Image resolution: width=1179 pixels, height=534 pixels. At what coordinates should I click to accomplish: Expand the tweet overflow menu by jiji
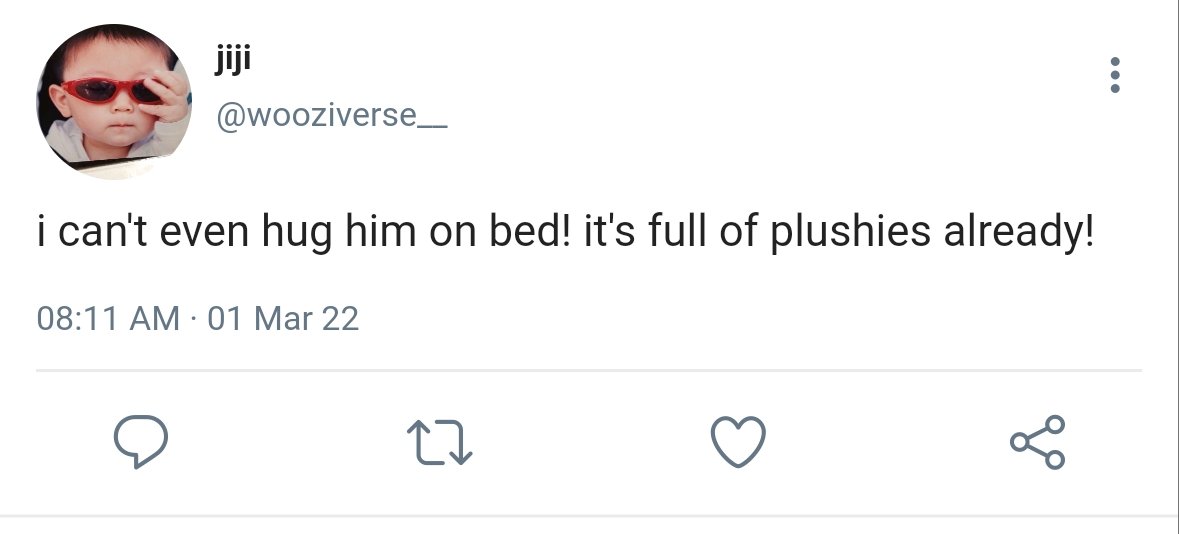coord(1115,75)
